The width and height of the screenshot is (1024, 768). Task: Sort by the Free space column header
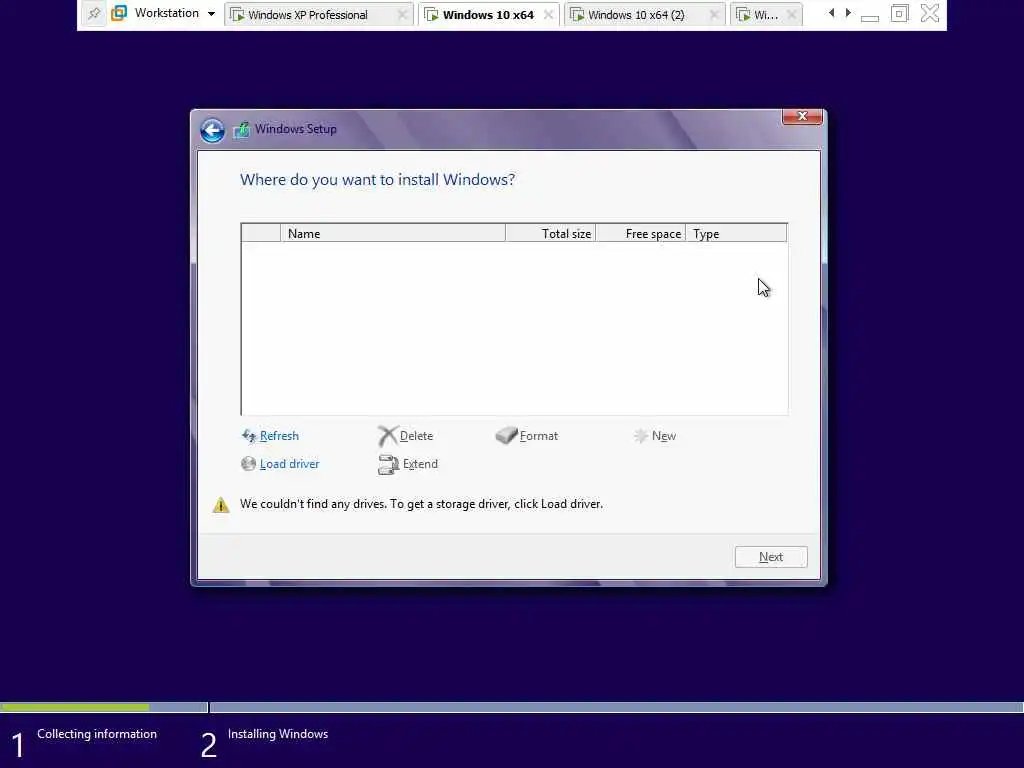tap(641, 233)
